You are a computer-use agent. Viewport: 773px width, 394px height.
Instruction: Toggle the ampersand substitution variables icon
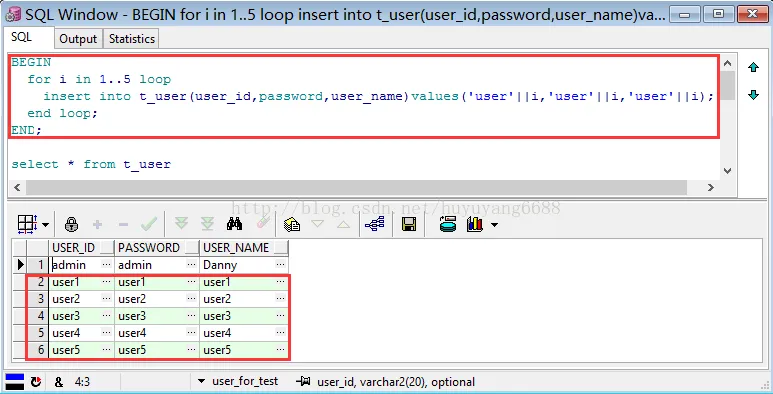click(58, 382)
